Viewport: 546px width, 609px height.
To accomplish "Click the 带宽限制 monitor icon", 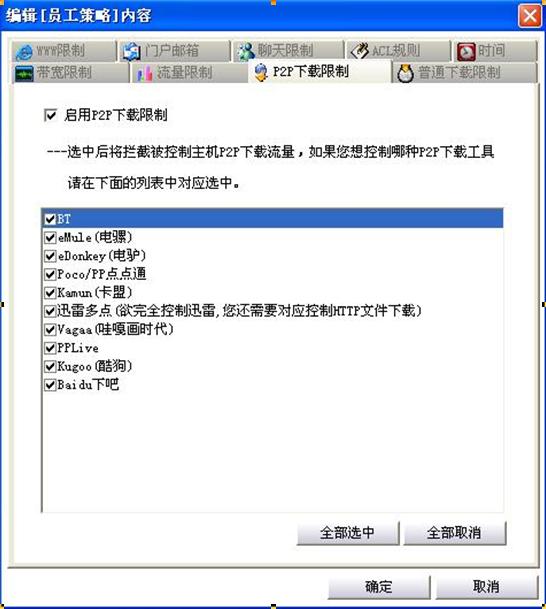I will click(x=24, y=73).
